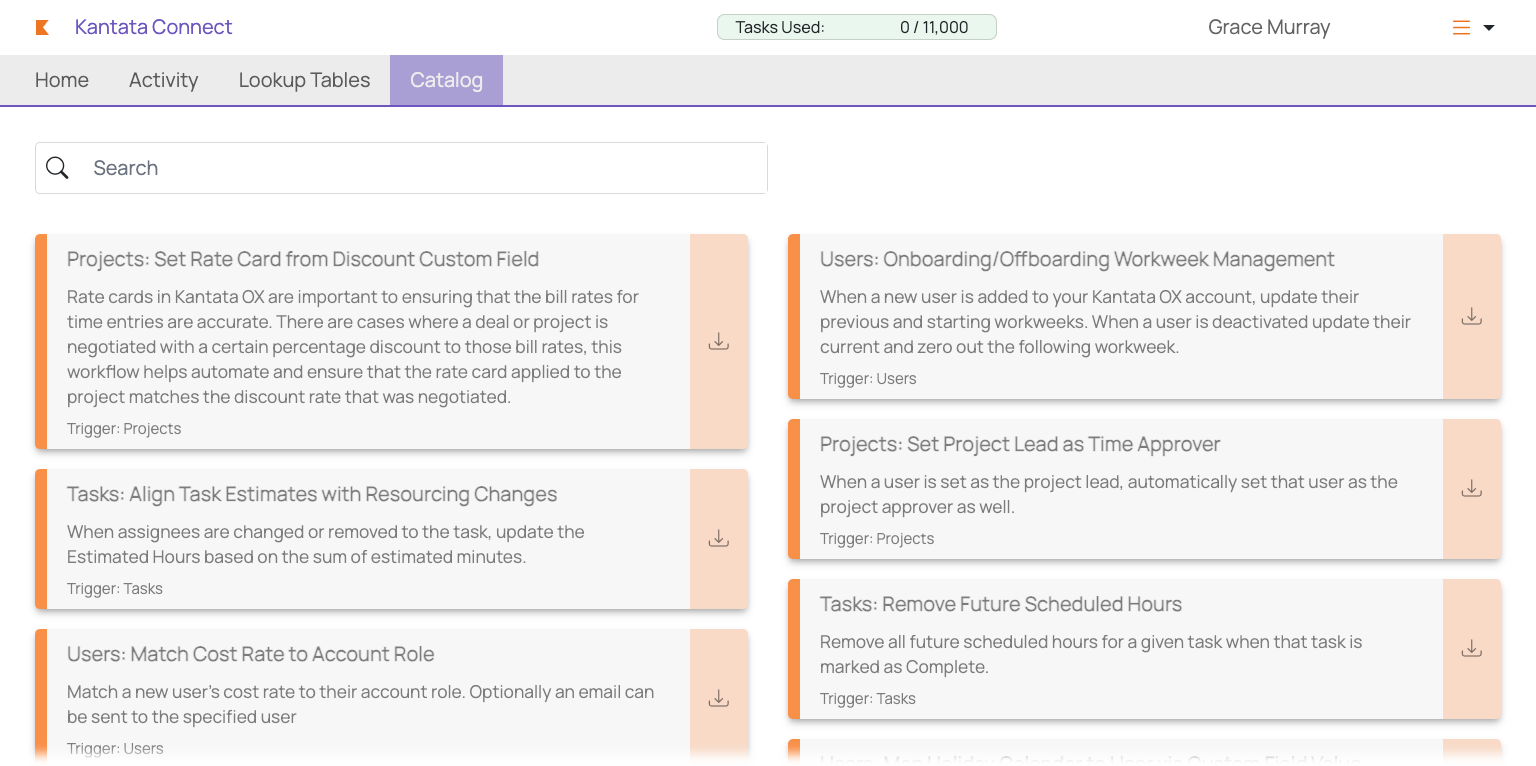The width and height of the screenshot is (1536, 766).
Task: Click the magnifying glass search icon
Action: coord(58,168)
